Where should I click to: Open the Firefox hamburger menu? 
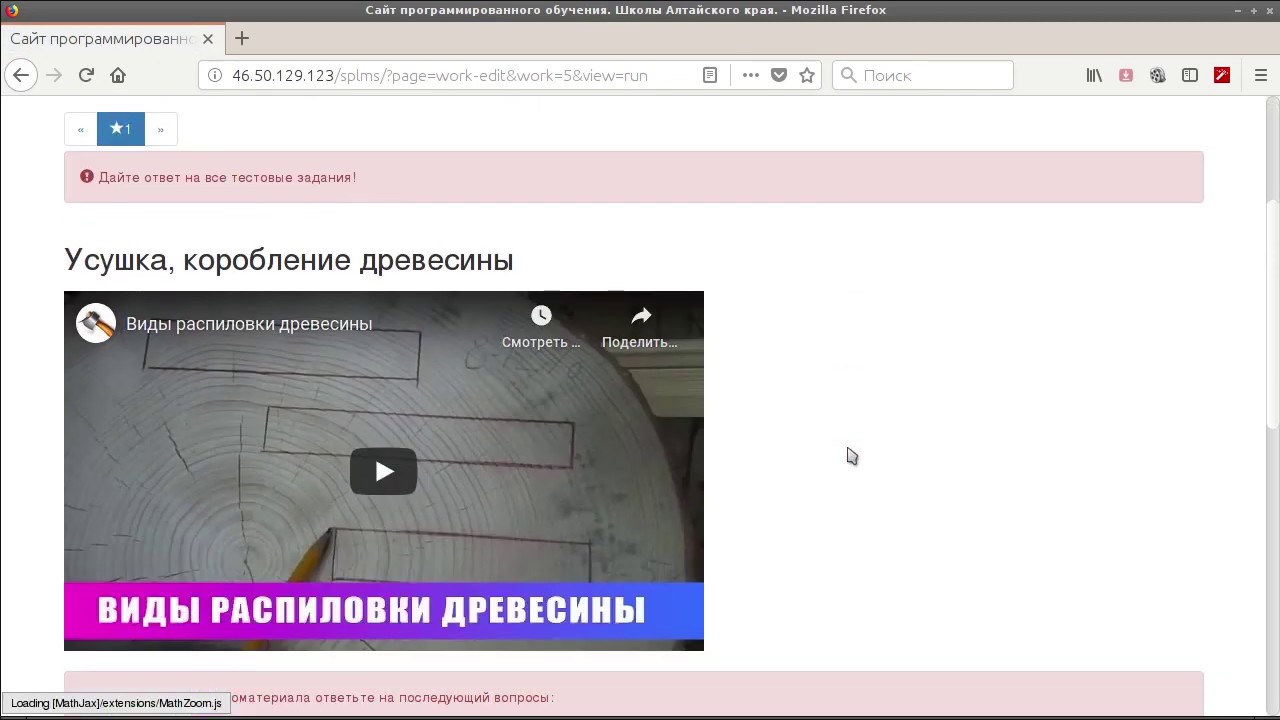click(1260, 75)
